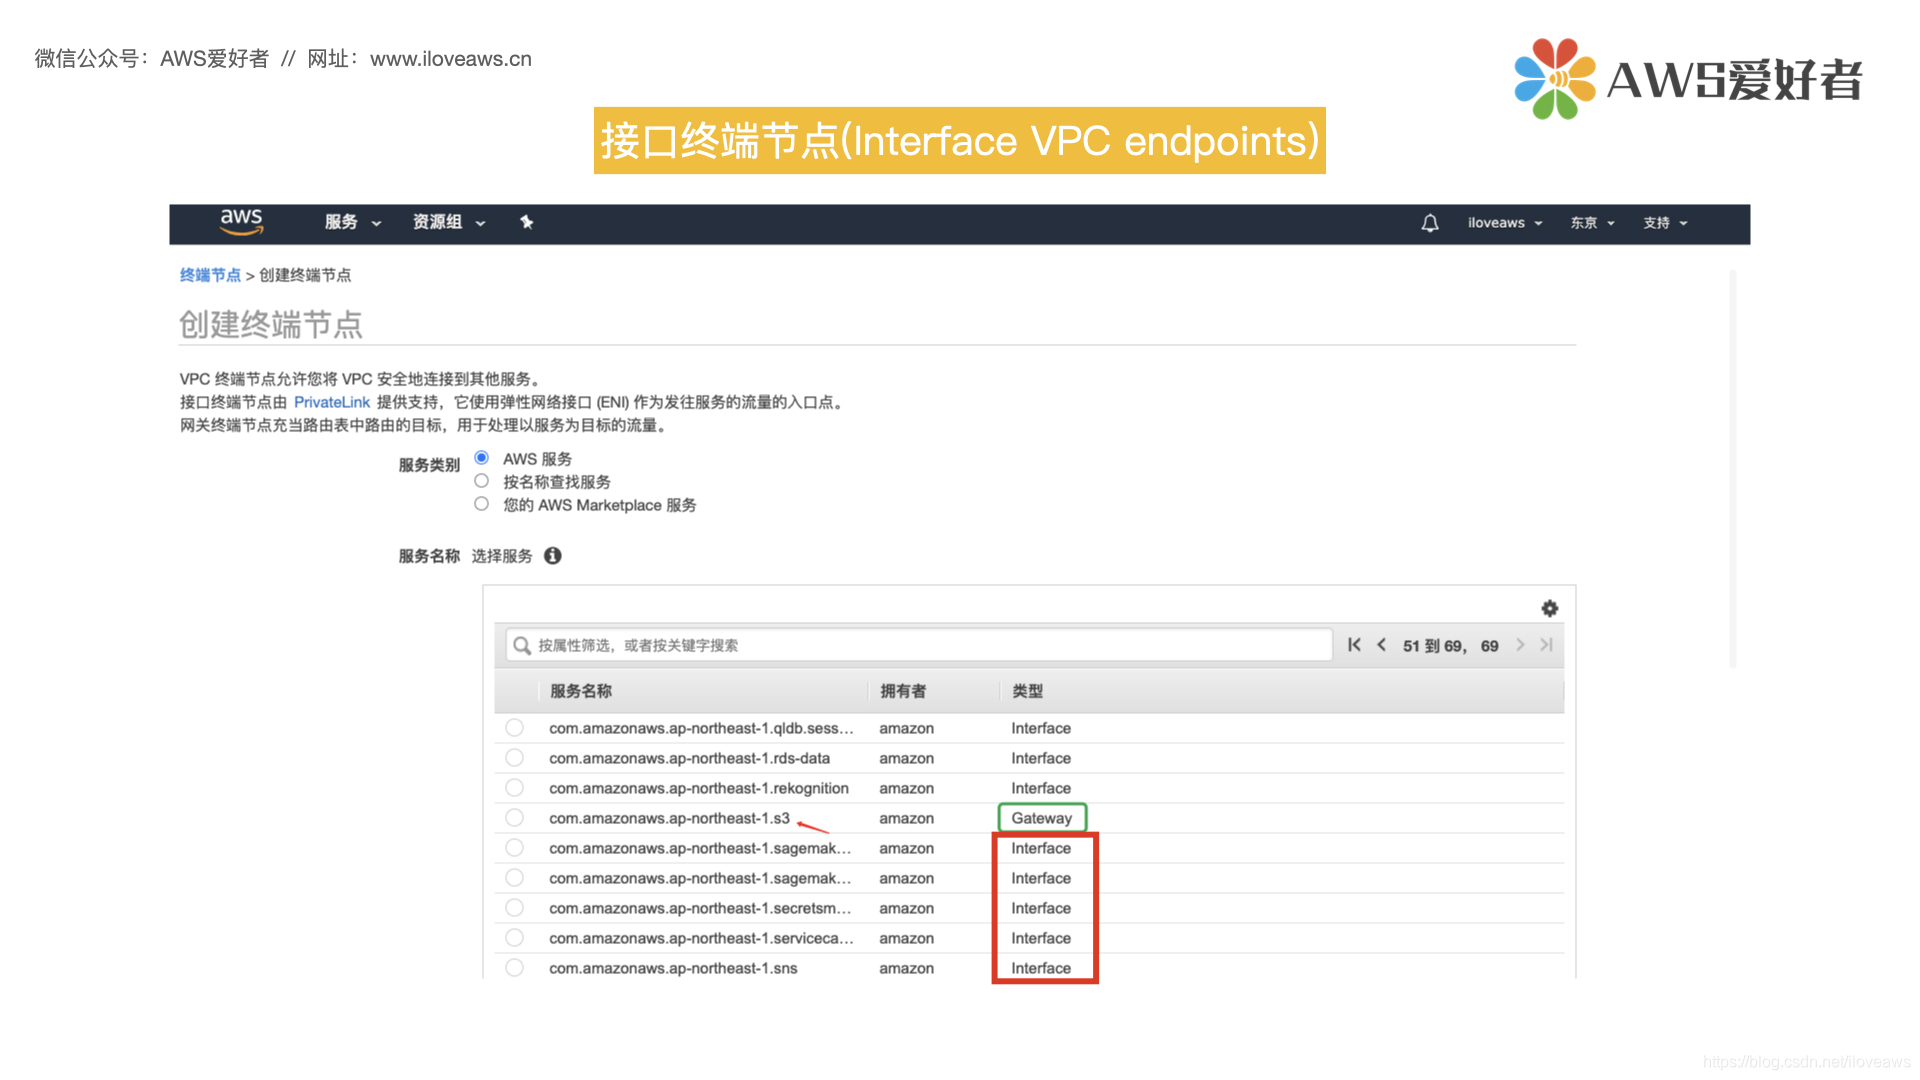
Task: Click com.amazonaws.ap-northeast-1.sns service name
Action: [x=673, y=968]
